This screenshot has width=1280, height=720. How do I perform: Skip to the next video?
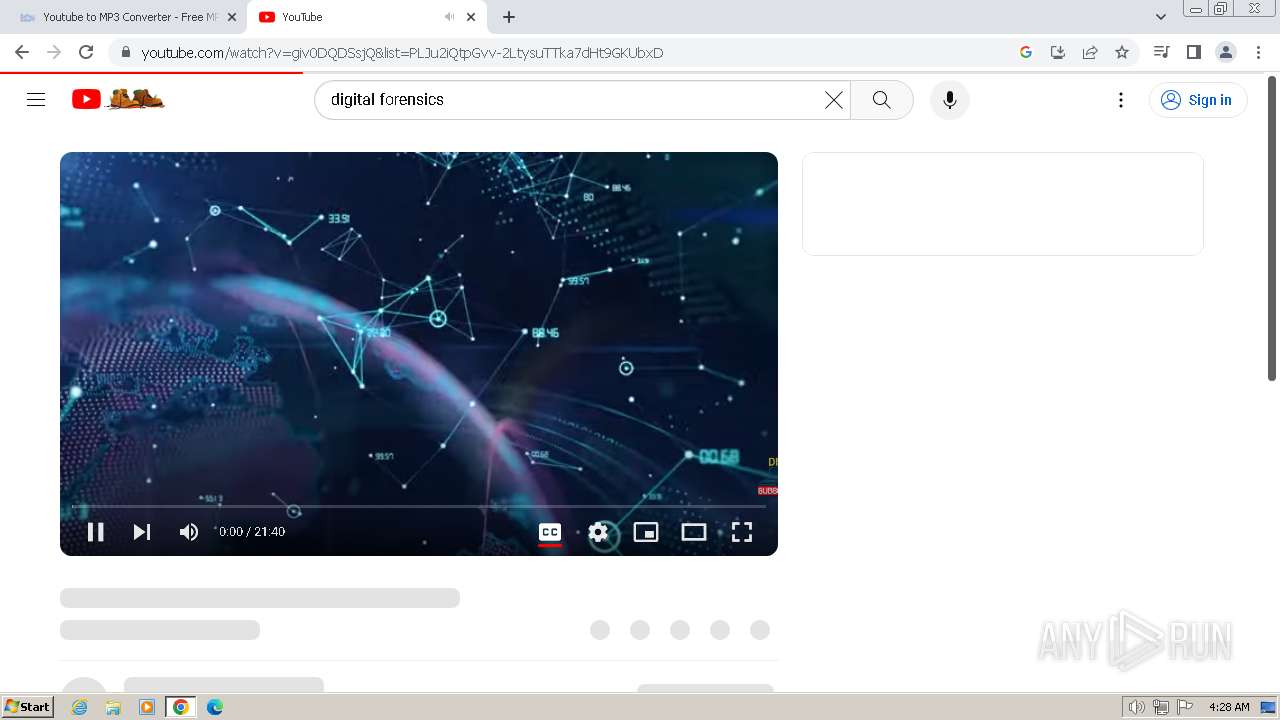coord(142,532)
